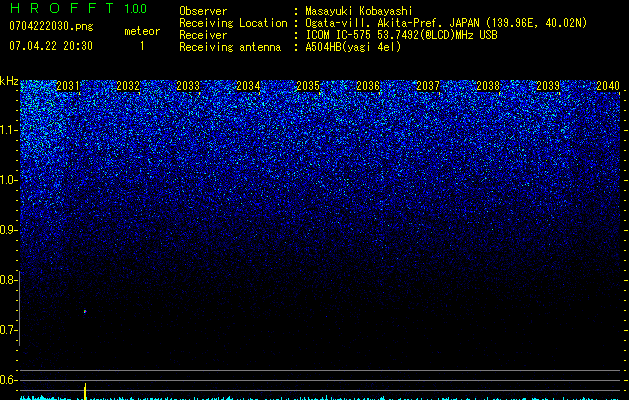Click the 2032 time marker
The width and height of the screenshot is (629, 400).
coord(128,86)
